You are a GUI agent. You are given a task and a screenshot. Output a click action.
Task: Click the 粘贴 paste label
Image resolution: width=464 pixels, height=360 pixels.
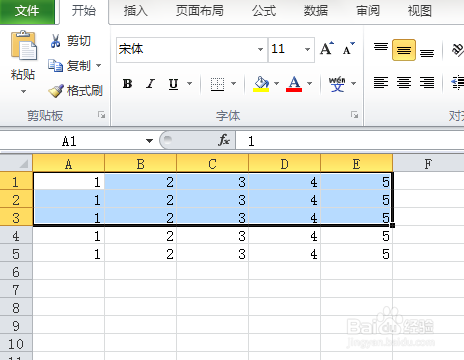click(23, 74)
